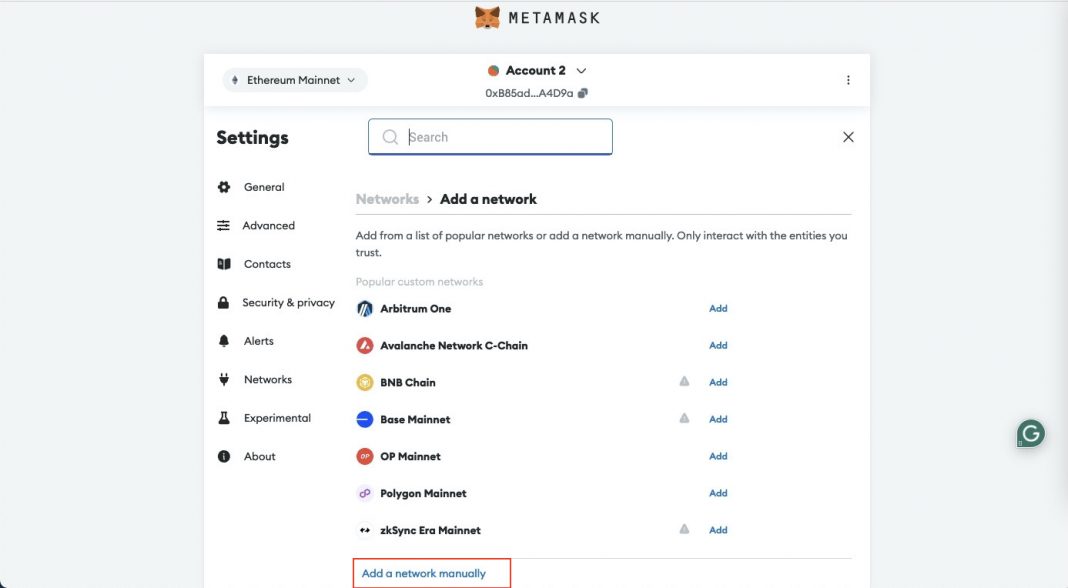Image resolution: width=1068 pixels, height=588 pixels.
Task: Open the Contacts book icon
Action: 223,263
